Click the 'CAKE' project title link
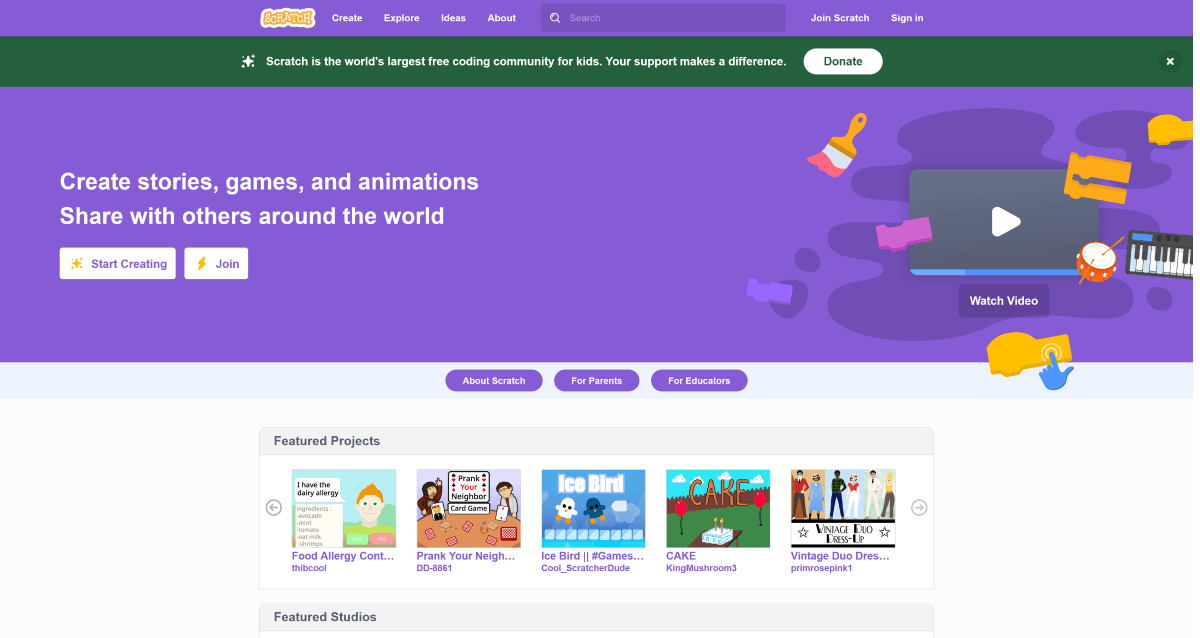The image size is (1200, 638). (681, 556)
